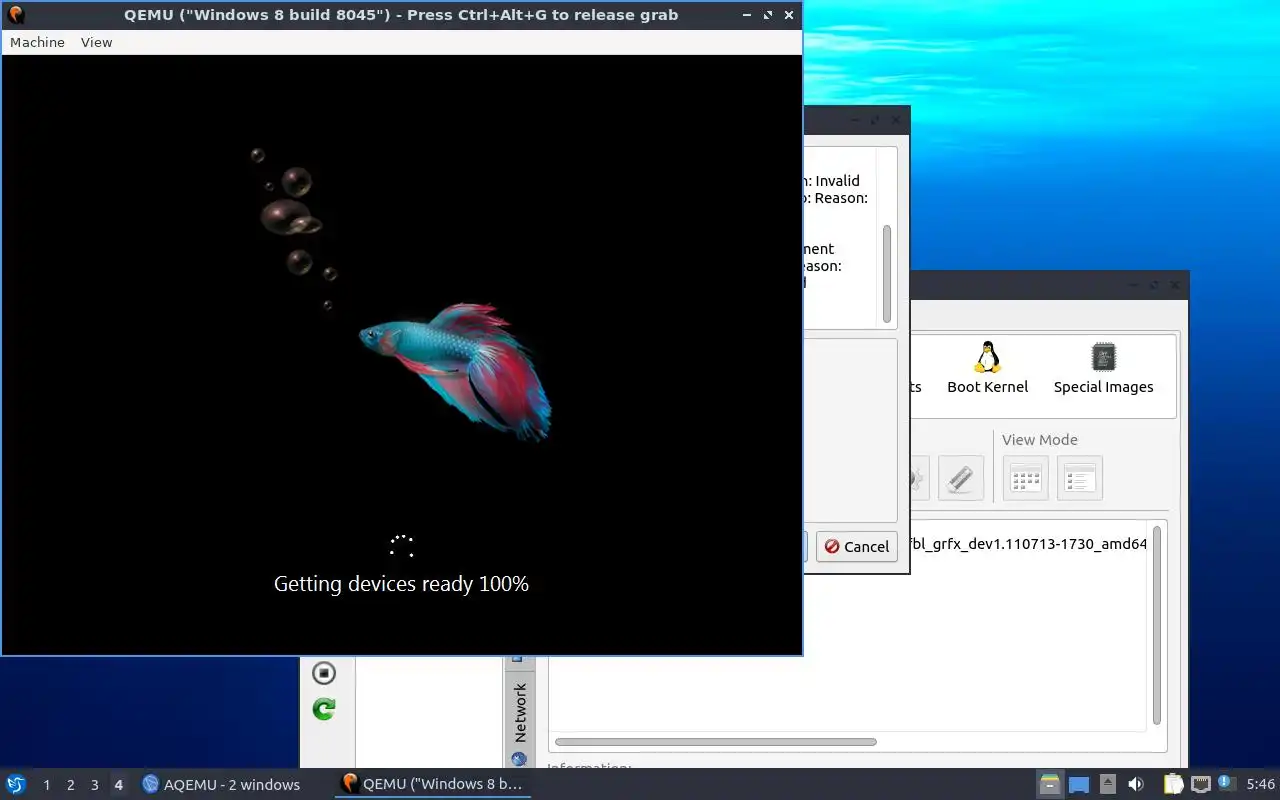Open the Lubuntu start menu on taskbar
The image size is (1280, 800).
16,784
